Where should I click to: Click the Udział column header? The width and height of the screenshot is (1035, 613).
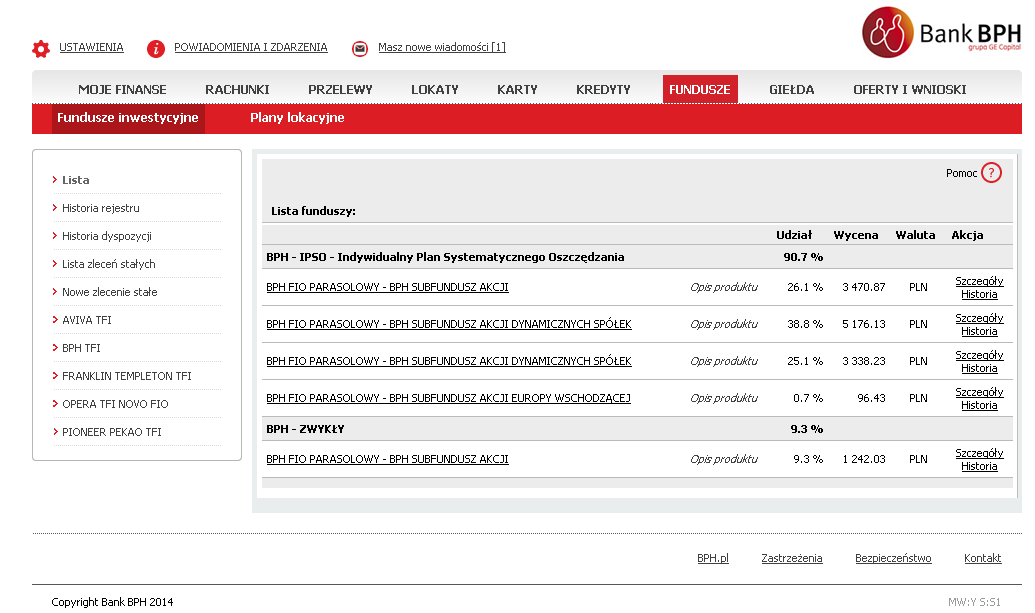pos(794,235)
